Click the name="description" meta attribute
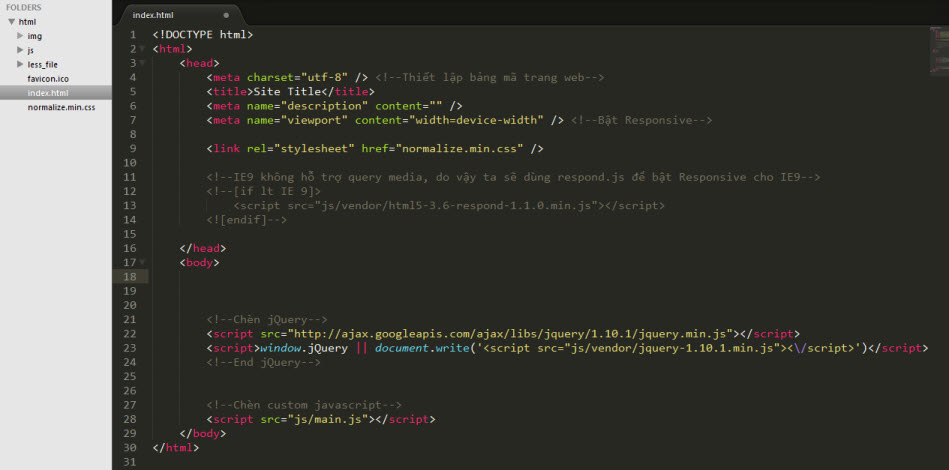Image resolution: width=949 pixels, height=470 pixels. (x=307, y=106)
